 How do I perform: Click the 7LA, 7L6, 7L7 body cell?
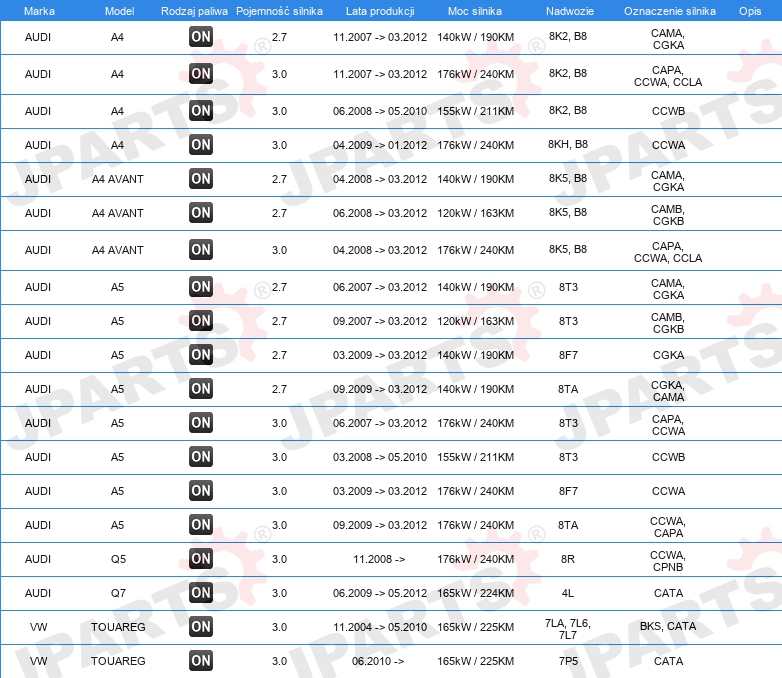568,629
